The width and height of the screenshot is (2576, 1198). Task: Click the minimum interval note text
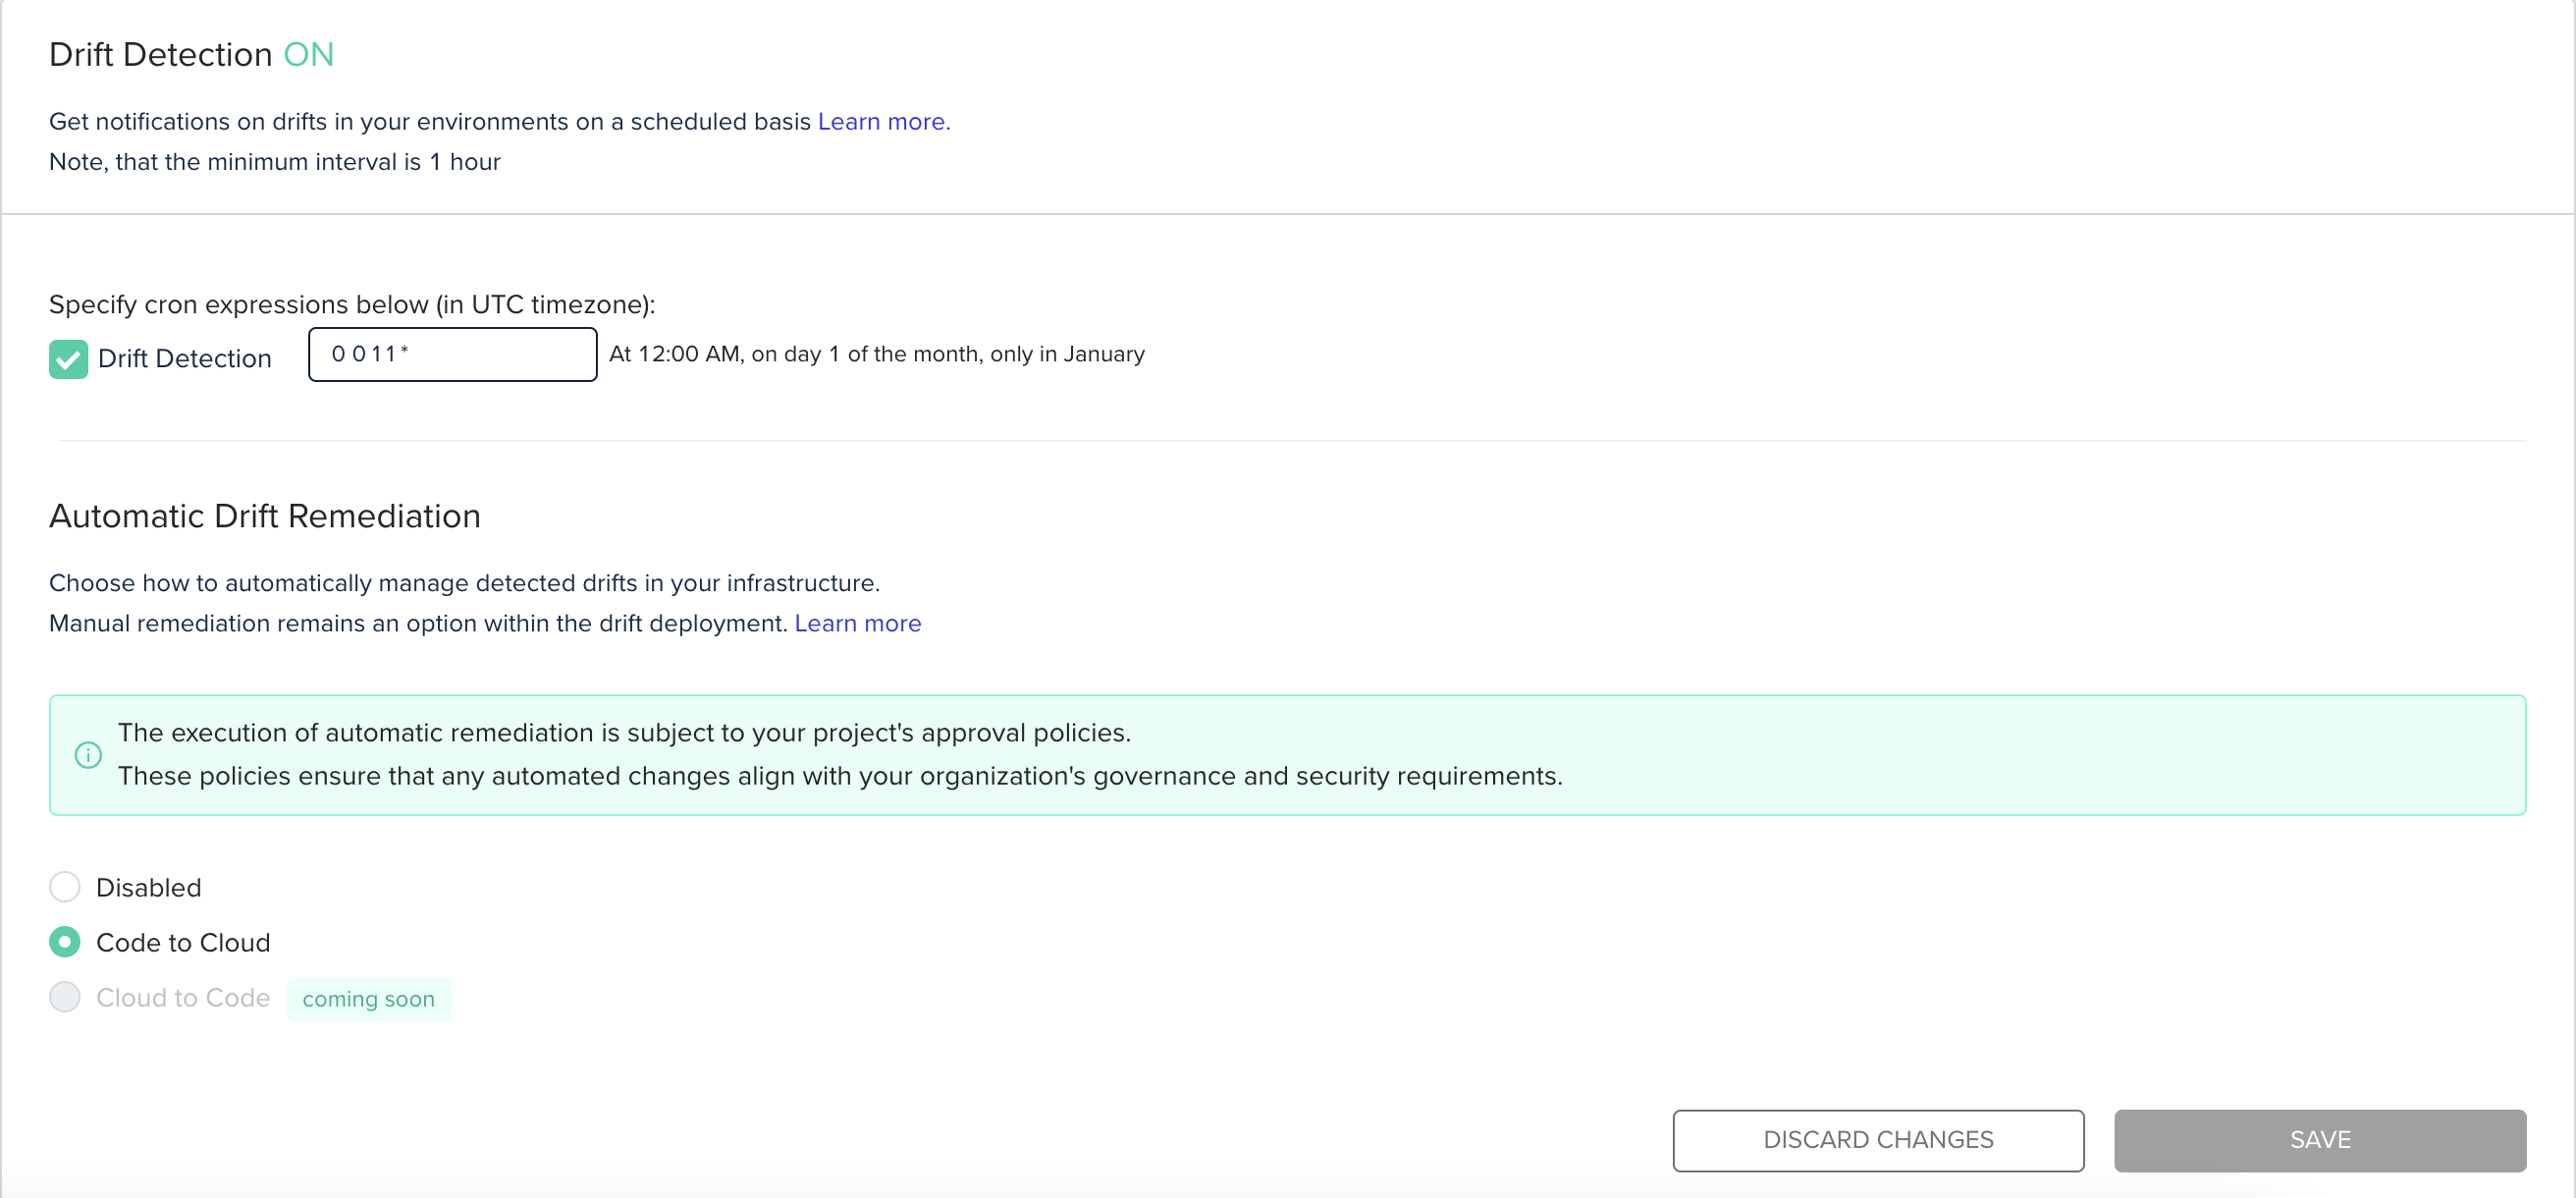pyautogui.click(x=274, y=162)
